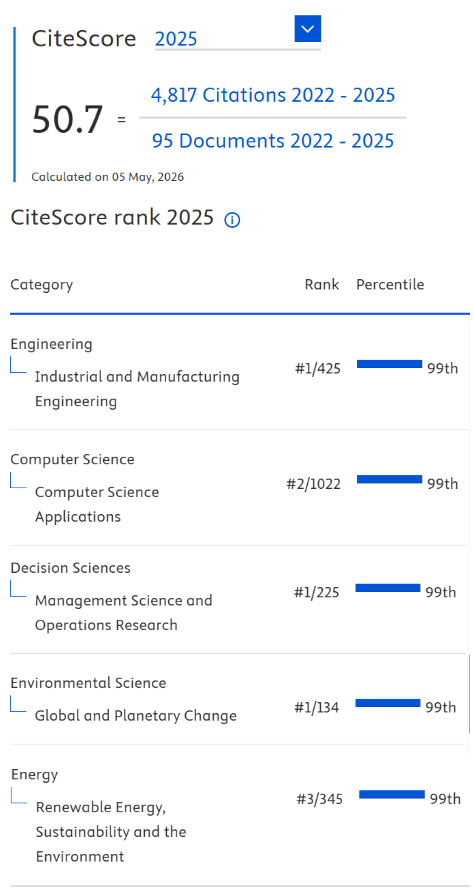Screen dimensions: 474x888
Task: Click the CiteScore rank info icon
Action: point(232,220)
